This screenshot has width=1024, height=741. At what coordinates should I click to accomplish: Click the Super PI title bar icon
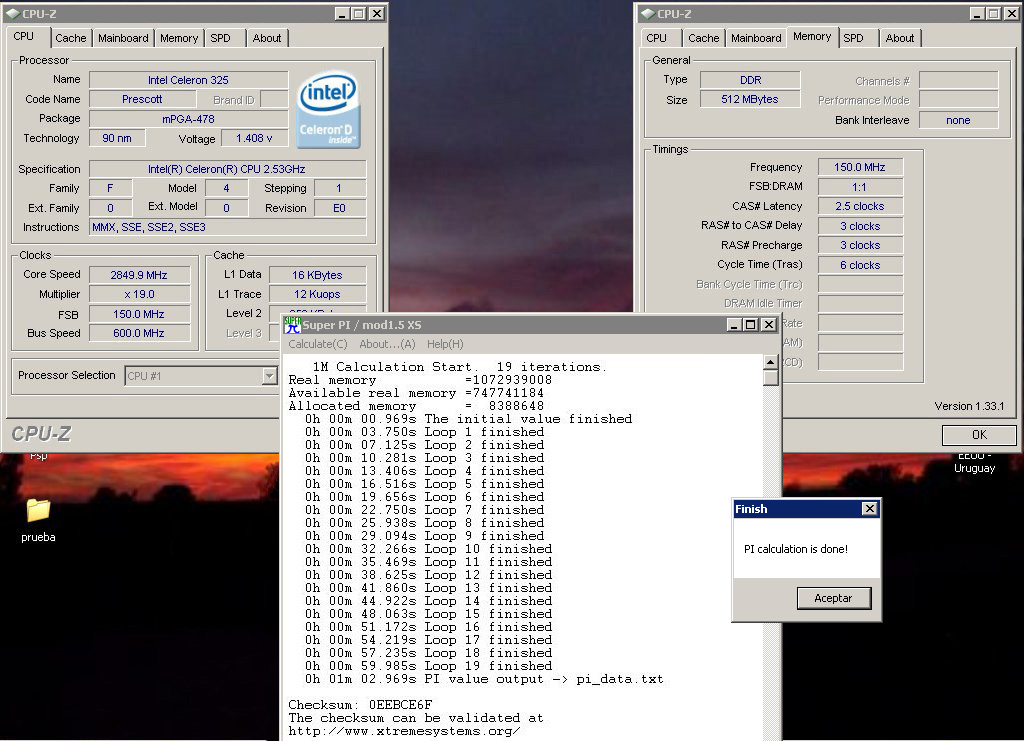pyautogui.click(x=293, y=324)
